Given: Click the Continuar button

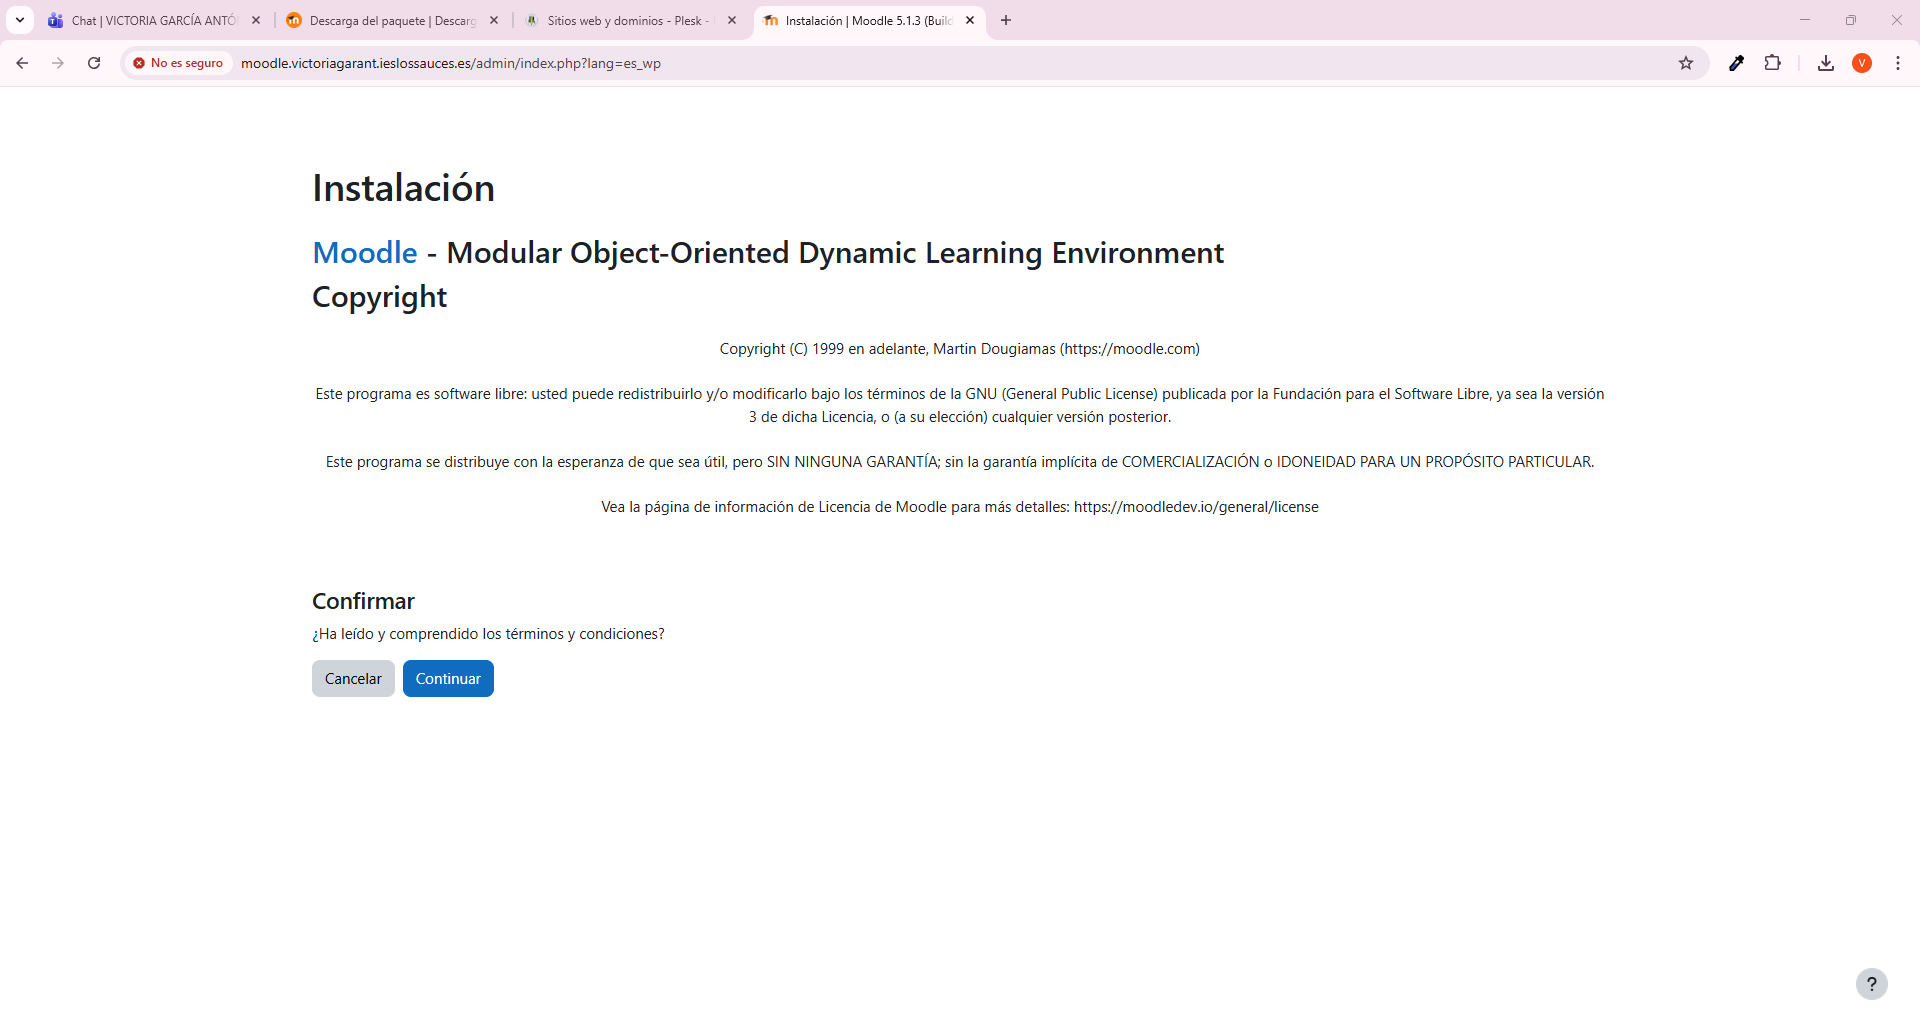Looking at the screenshot, I should pyautogui.click(x=448, y=679).
